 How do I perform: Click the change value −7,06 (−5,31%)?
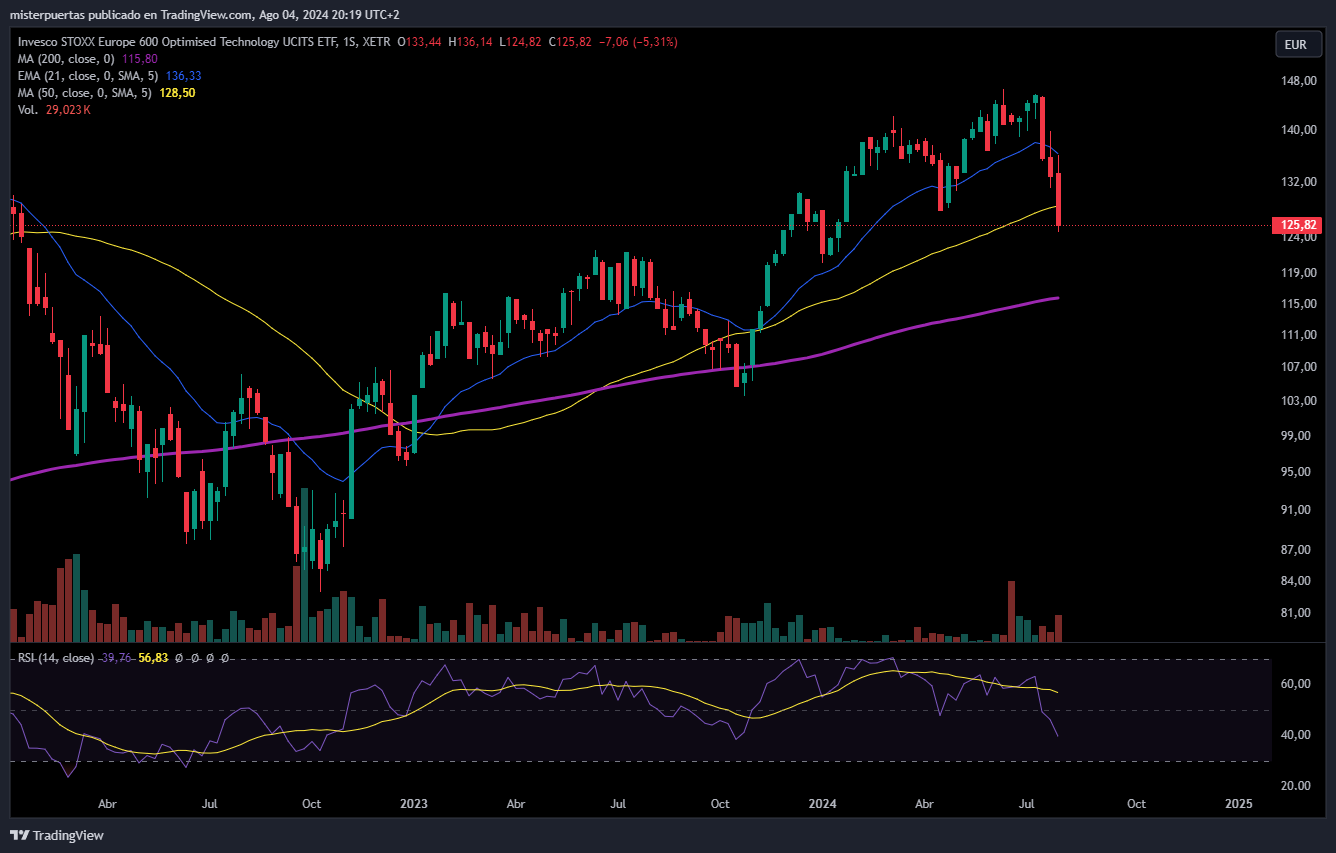pyautogui.click(x=639, y=42)
